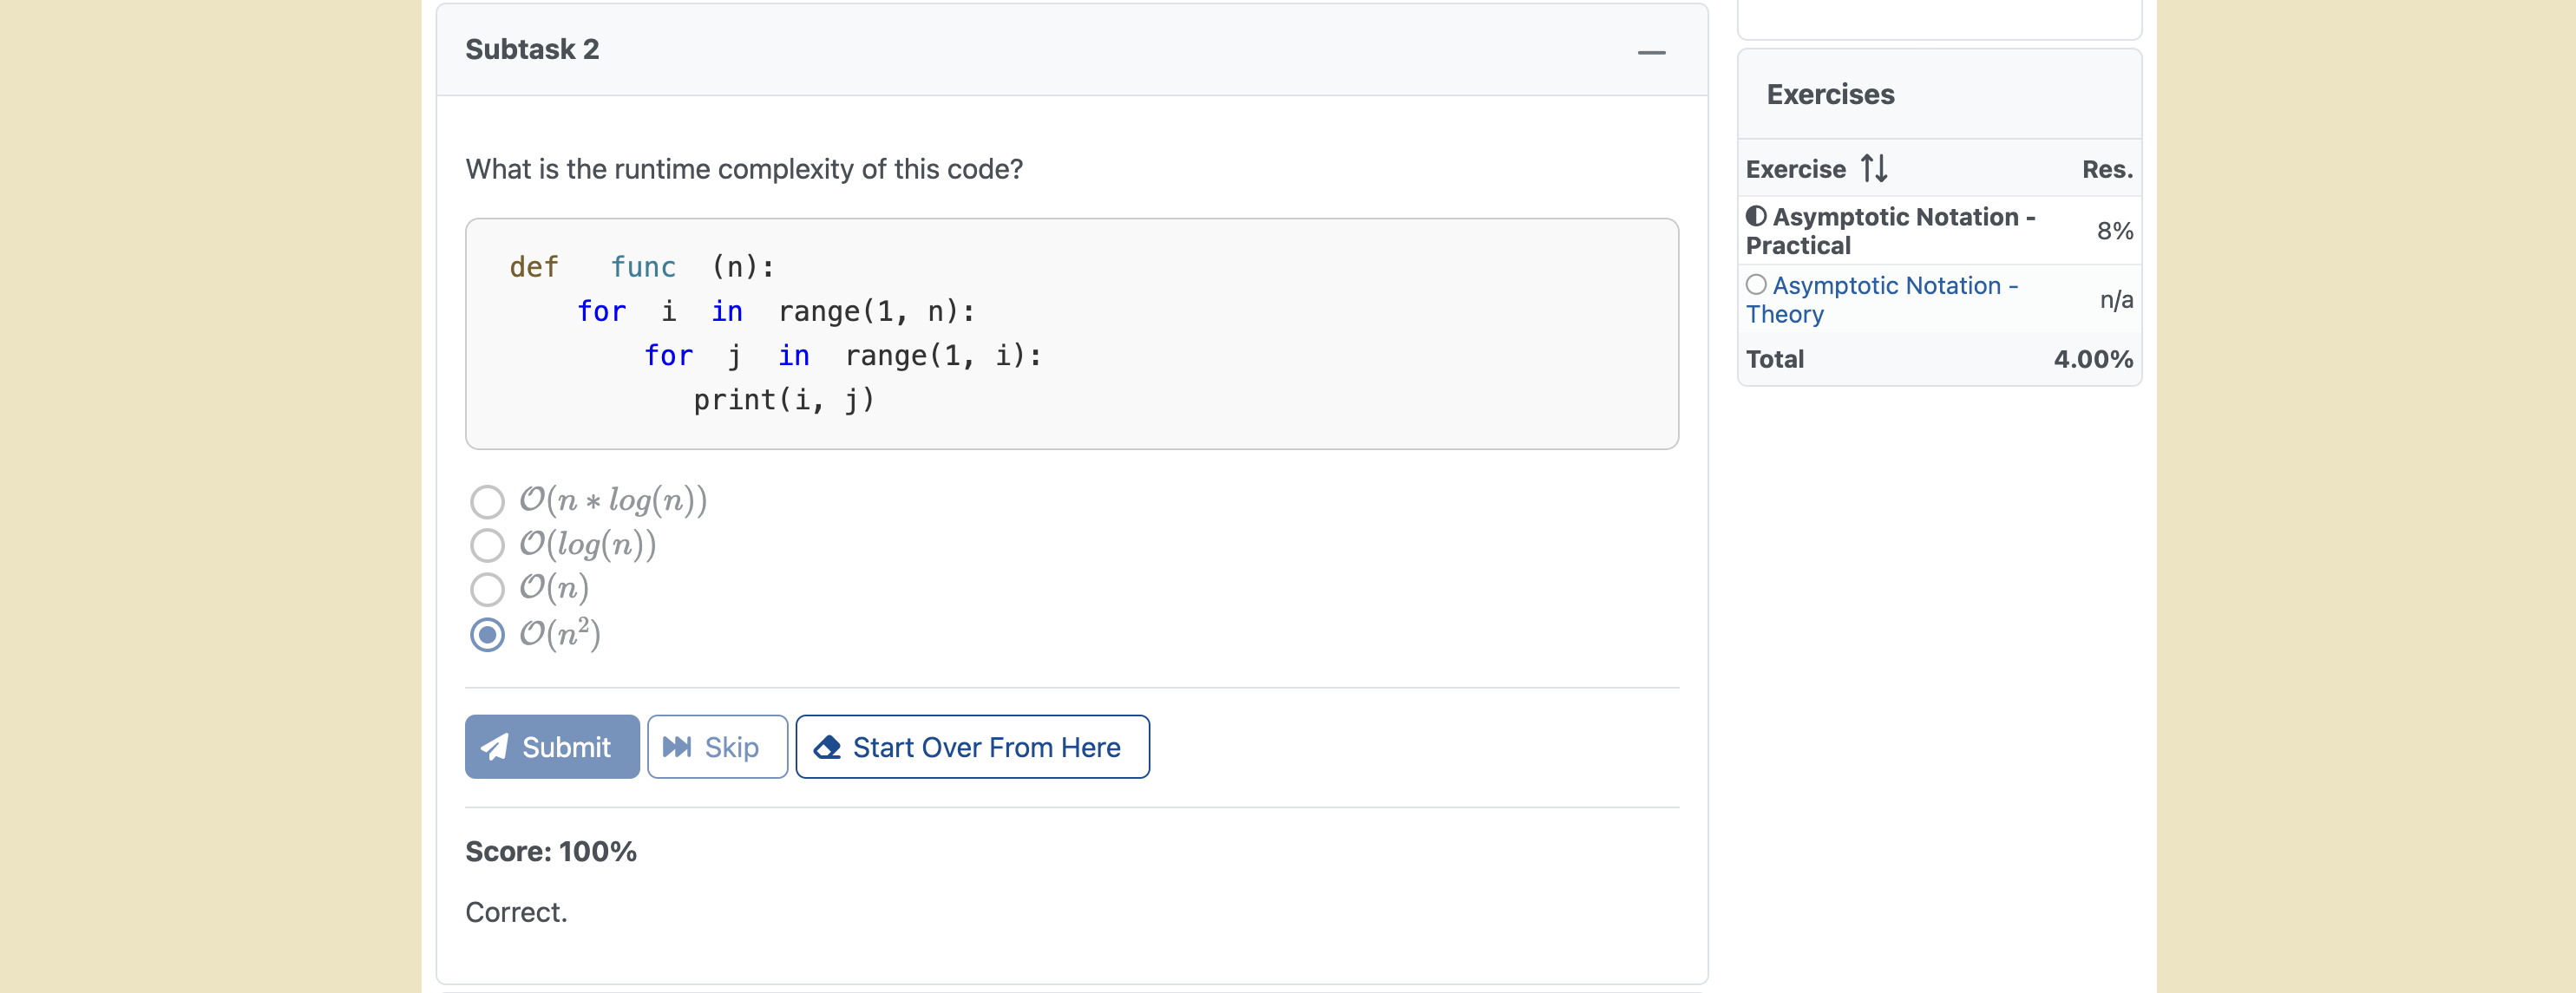
Task: Click the code block with func(n)
Action: pos(1071,333)
